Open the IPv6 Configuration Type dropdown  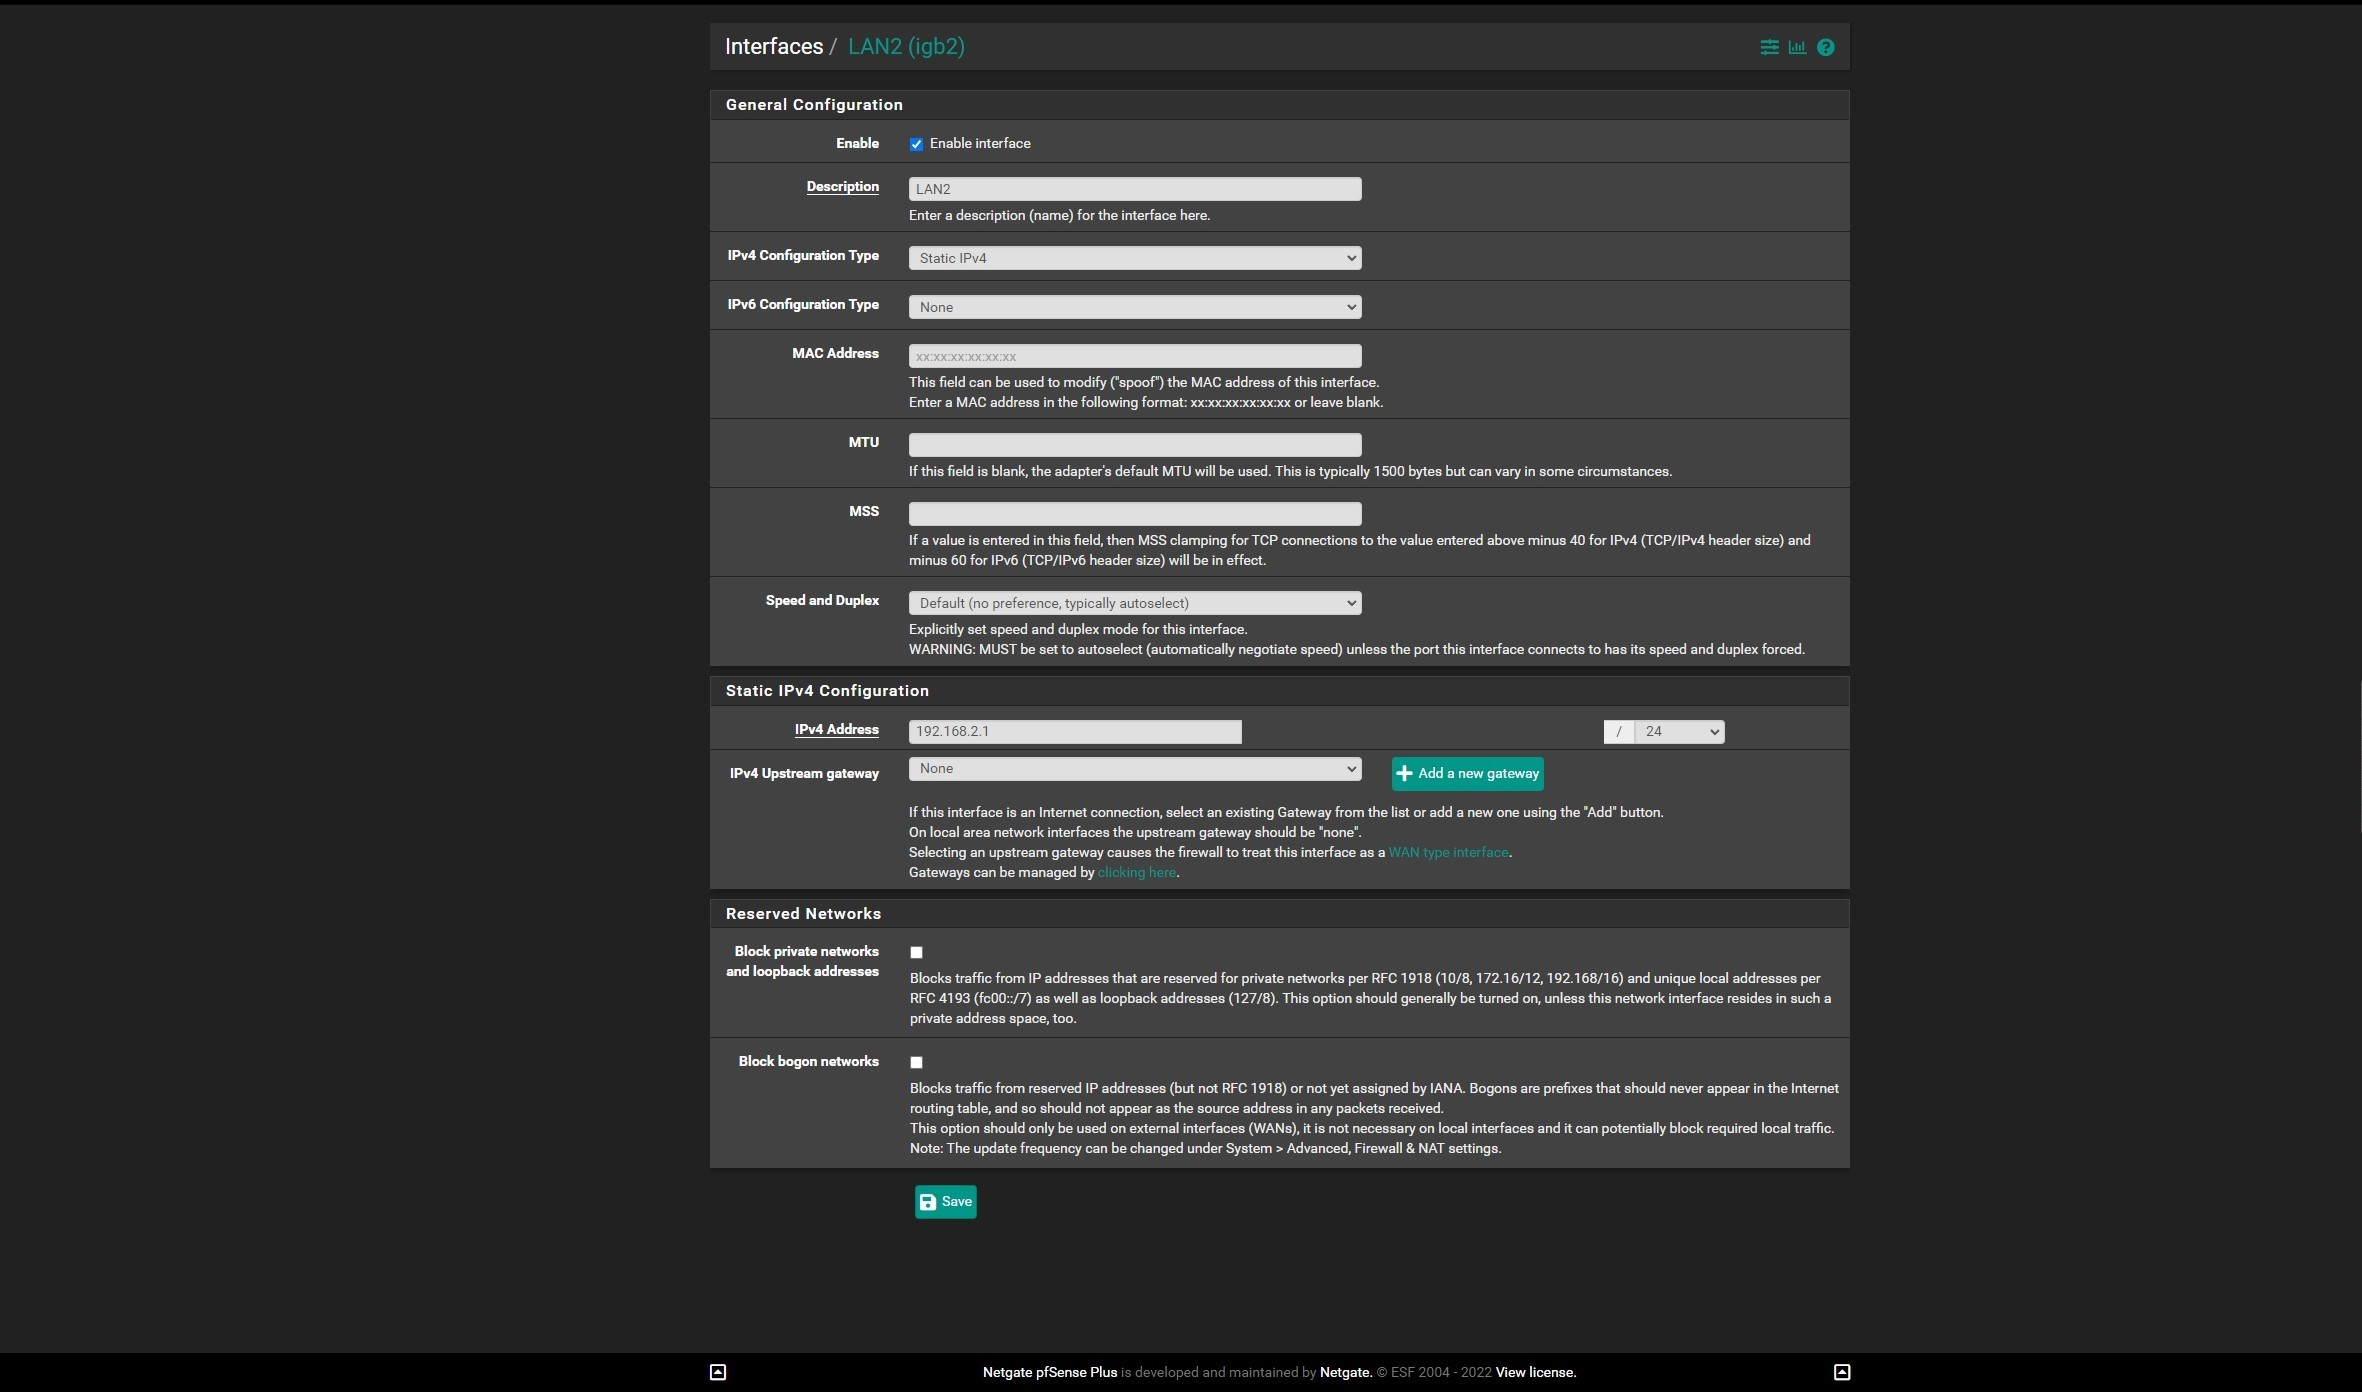pyautogui.click(x=1134, y=307)
